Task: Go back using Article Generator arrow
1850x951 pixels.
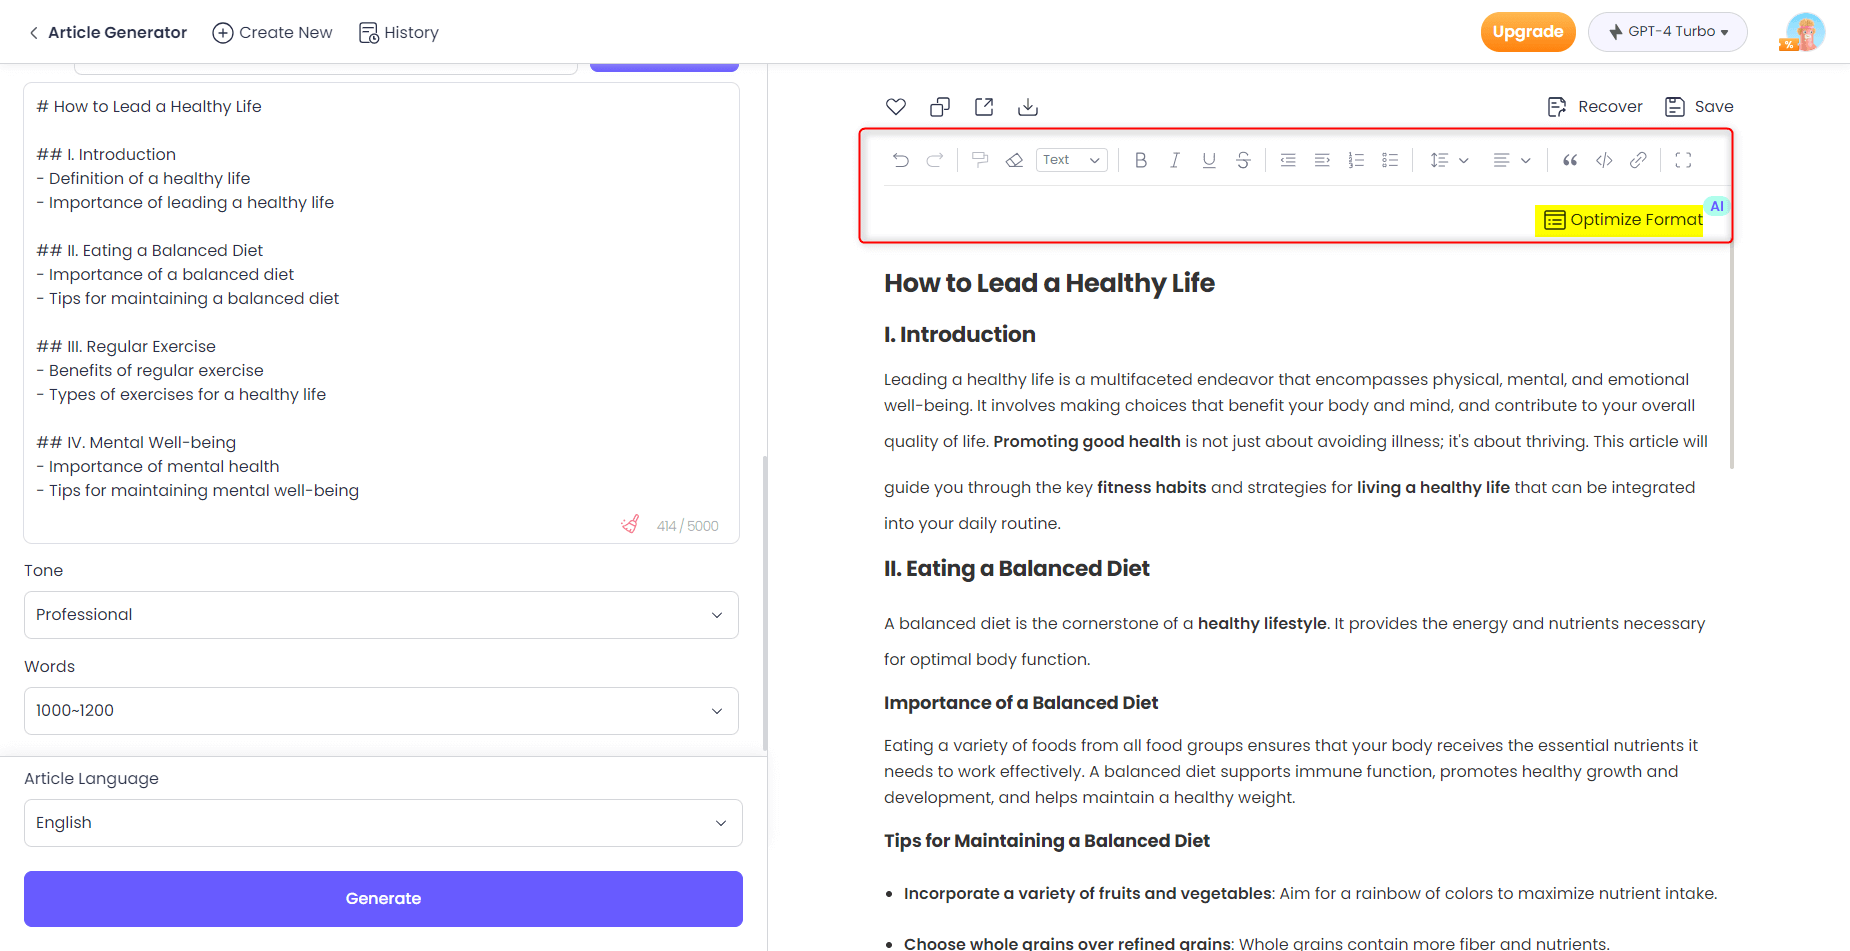Action: pyautogui.click(x=34, y=33)
